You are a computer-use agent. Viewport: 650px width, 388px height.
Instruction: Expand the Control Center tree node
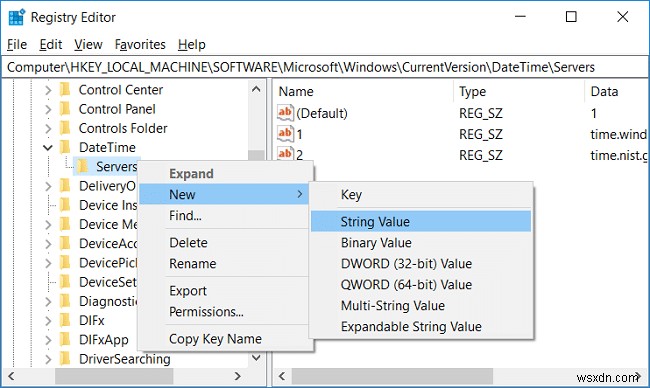pyautogui.click(x=48, y=90)
